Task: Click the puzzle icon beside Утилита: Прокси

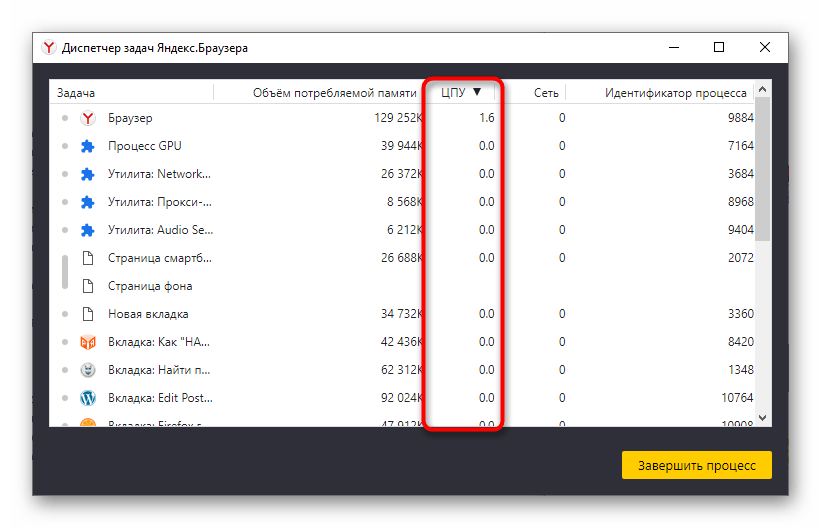Action: [88, 202]
